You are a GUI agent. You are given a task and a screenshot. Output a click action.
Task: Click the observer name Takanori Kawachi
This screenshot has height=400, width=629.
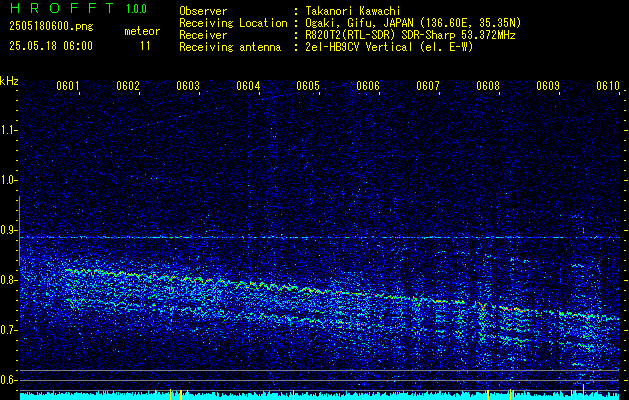tap(353, 11)
